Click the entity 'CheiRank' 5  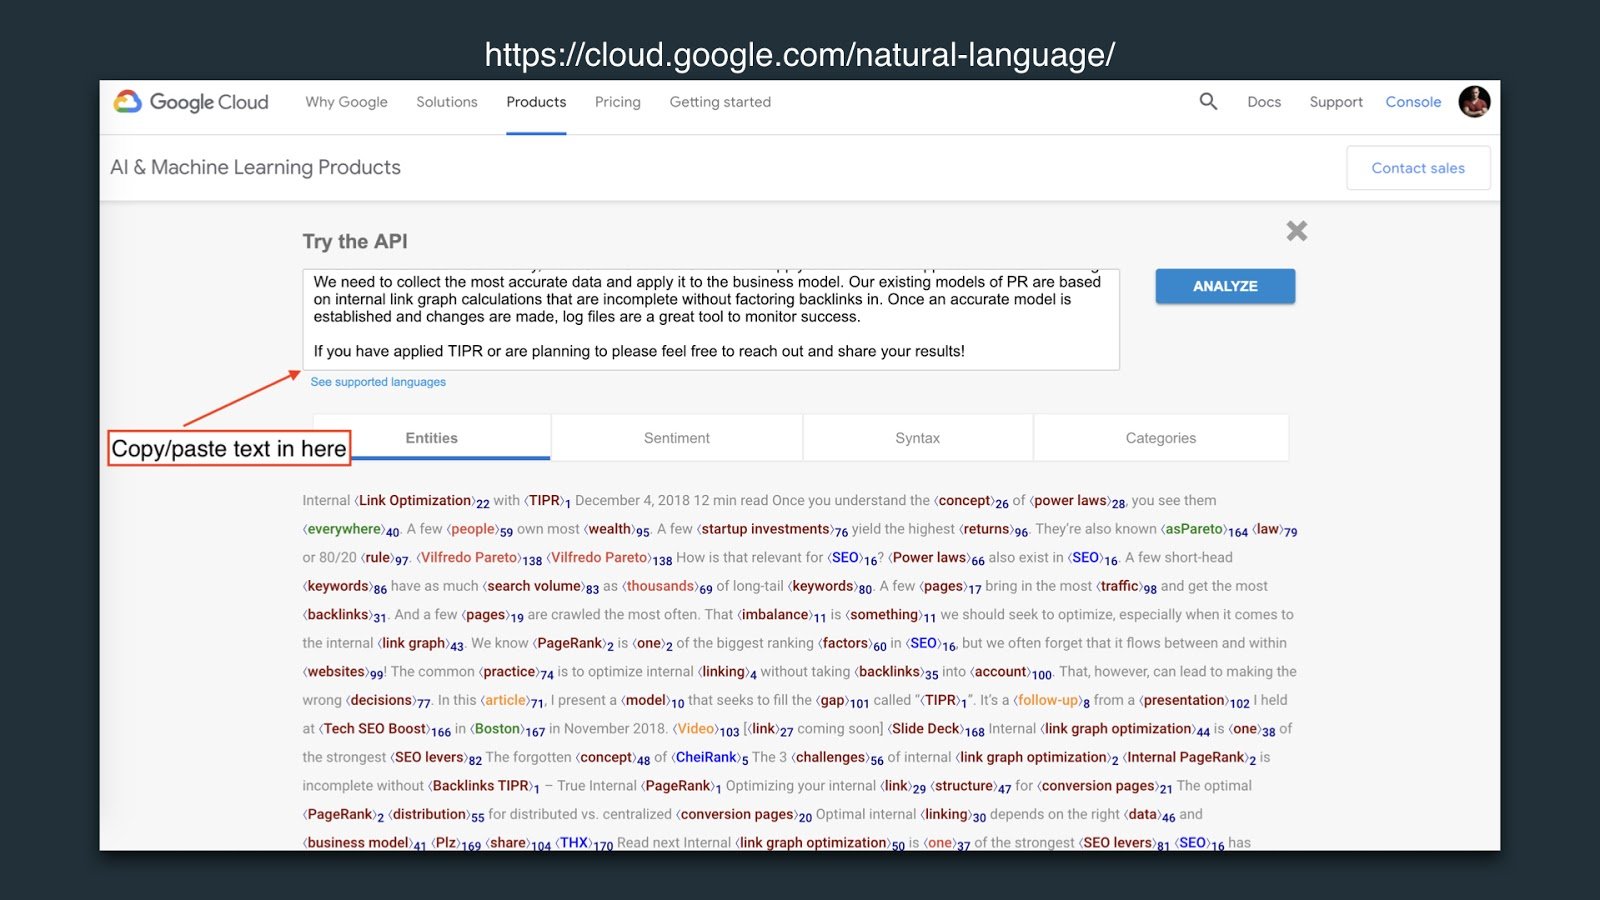[710, 757]
